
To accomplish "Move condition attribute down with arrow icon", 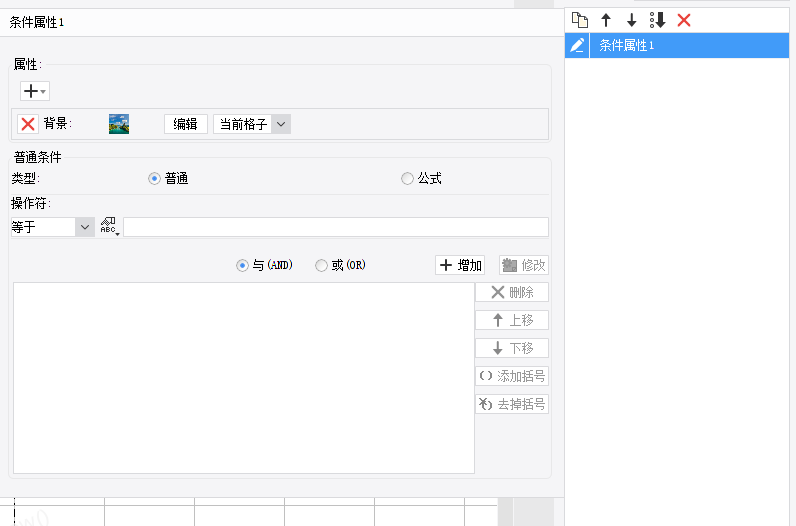I will coord(632,20).
